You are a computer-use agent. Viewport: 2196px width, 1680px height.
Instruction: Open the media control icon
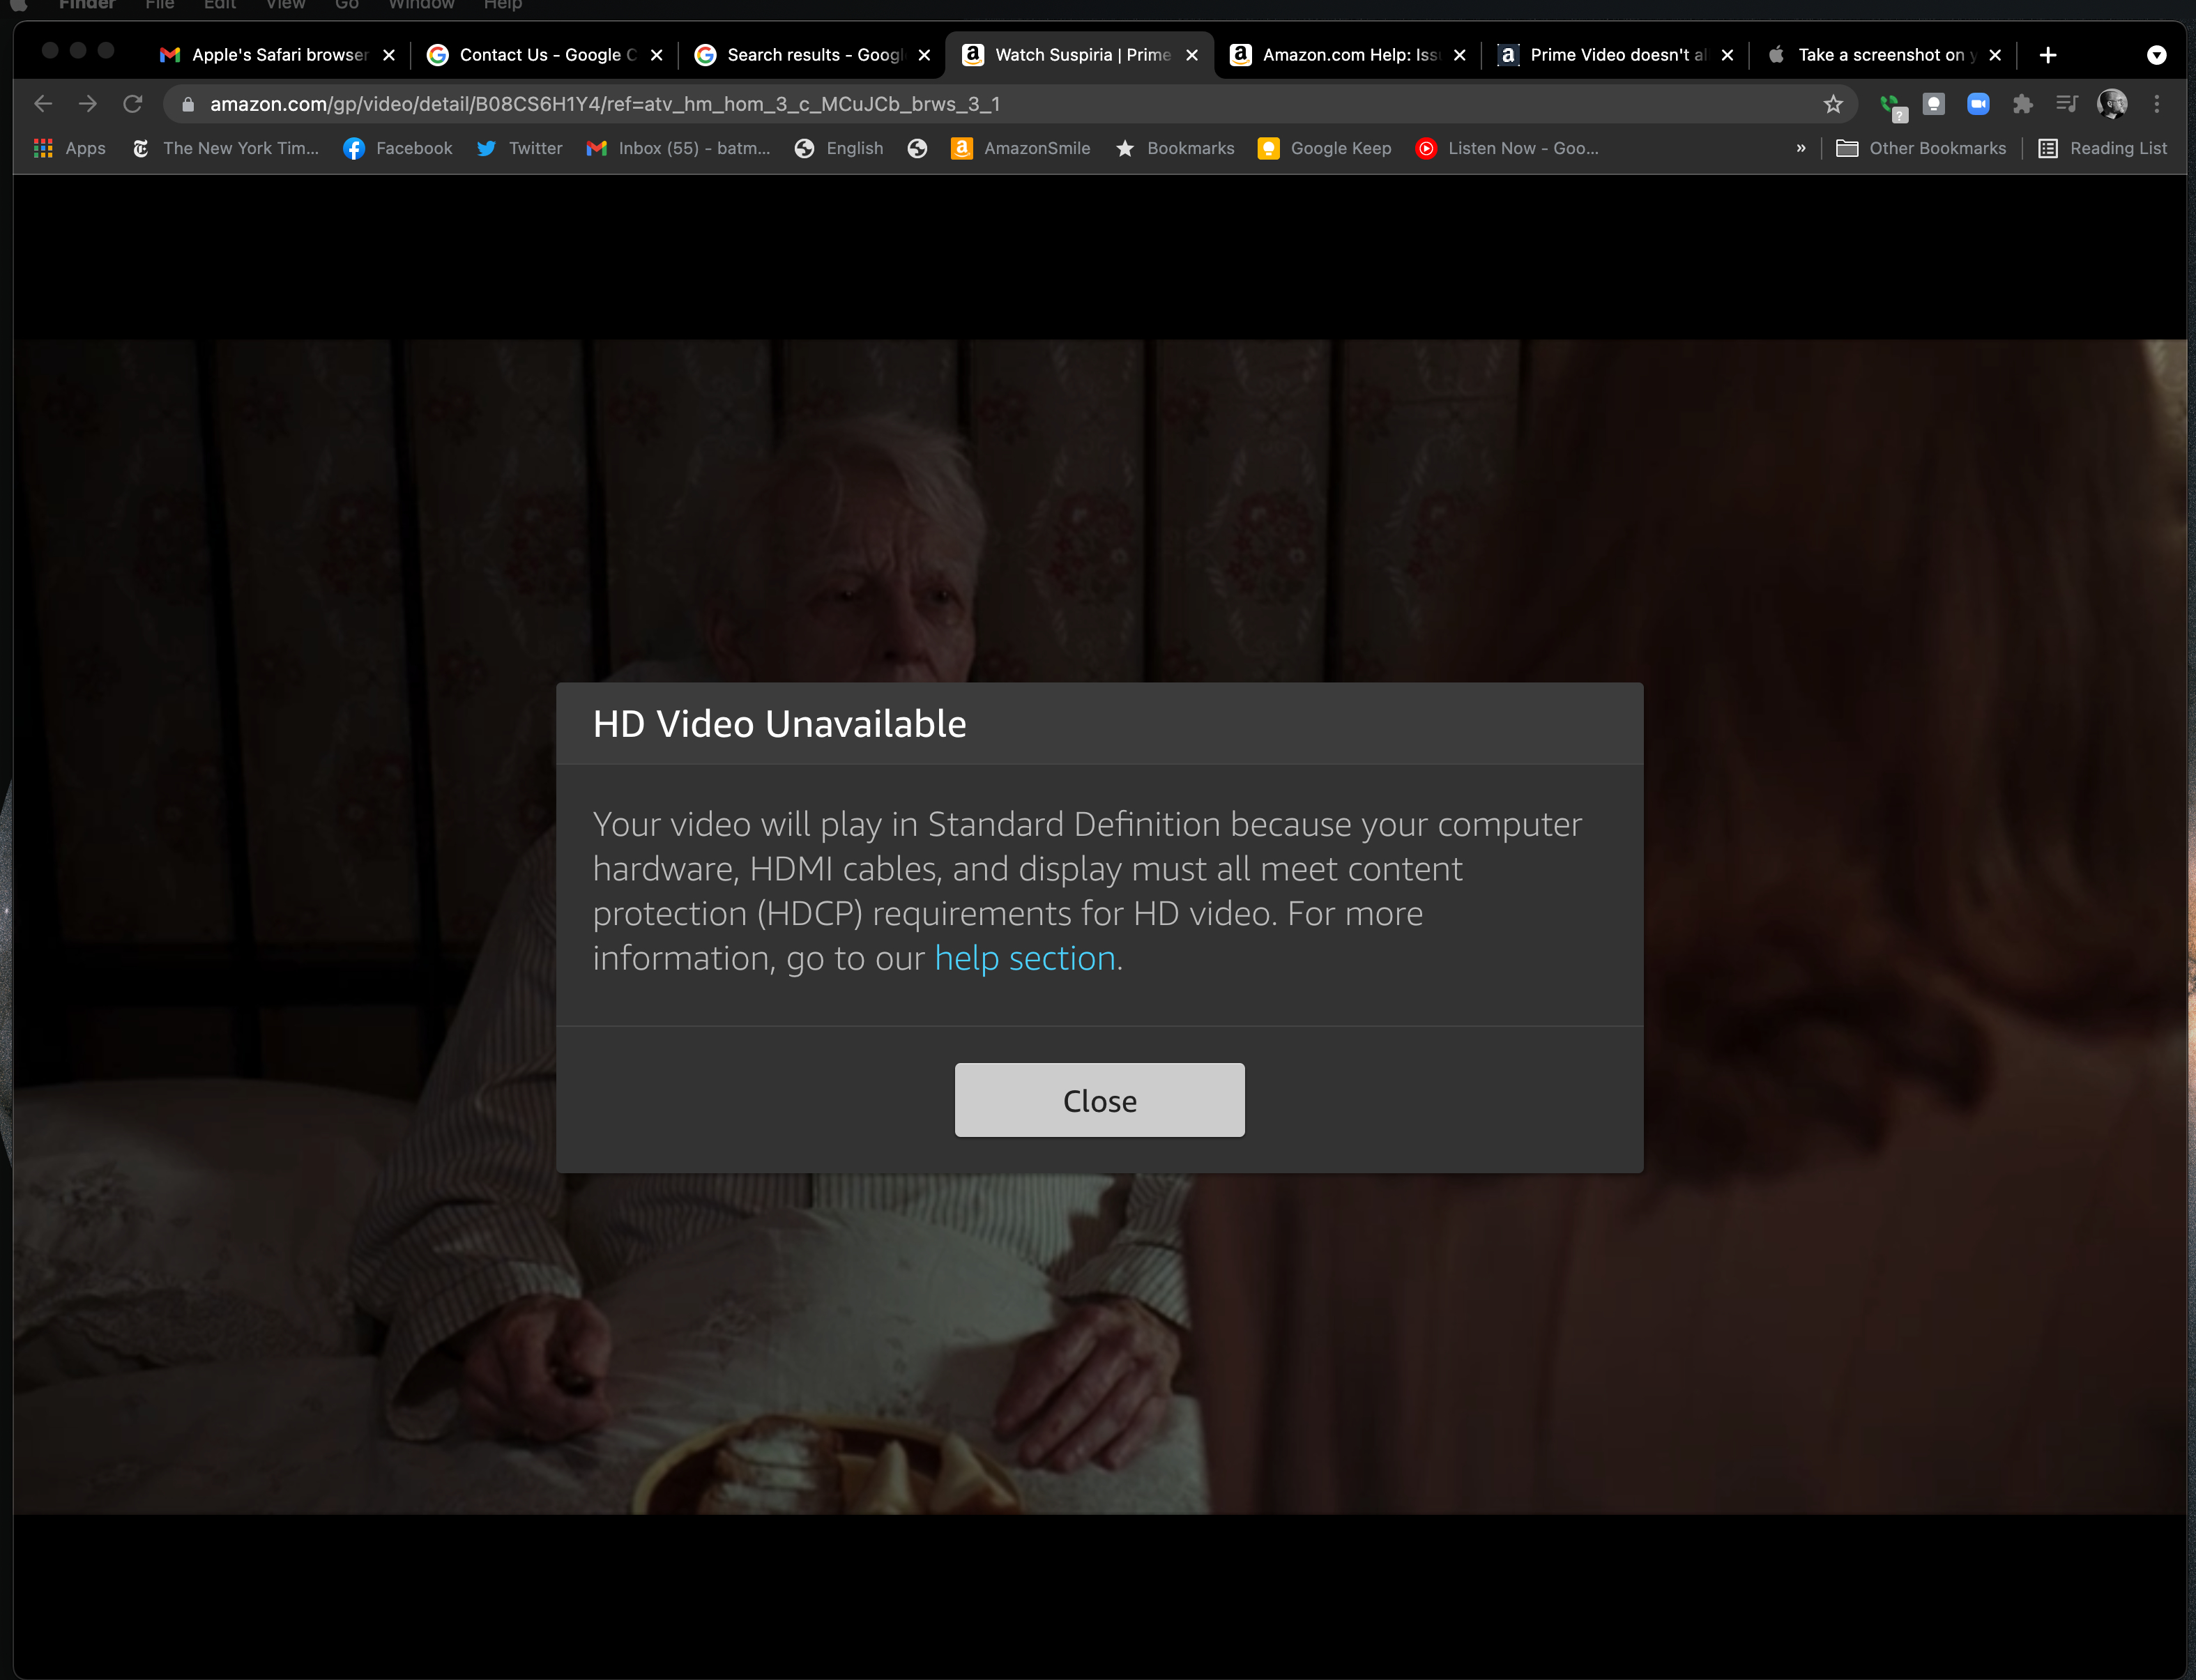pyautogui.click(x=2066, y=104)
